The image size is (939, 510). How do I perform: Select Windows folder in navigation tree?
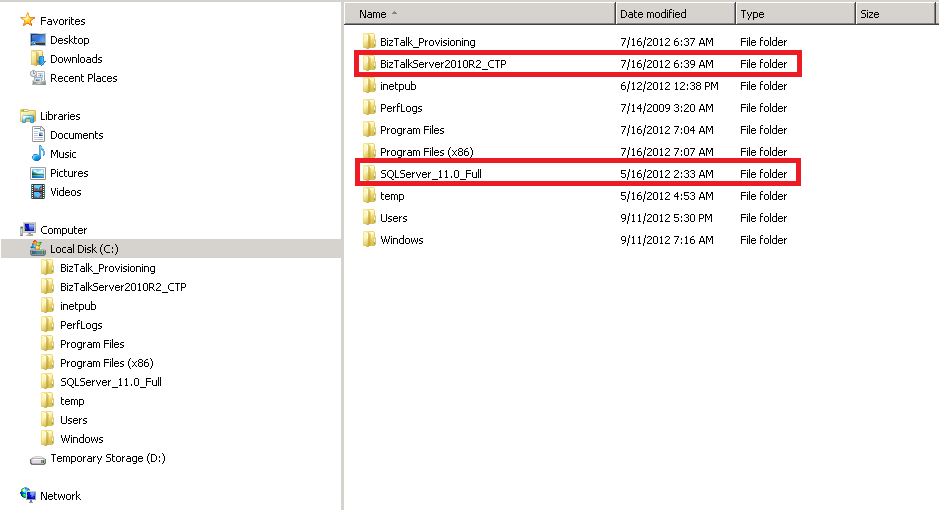pyautogui.click(x=81, y=439)
